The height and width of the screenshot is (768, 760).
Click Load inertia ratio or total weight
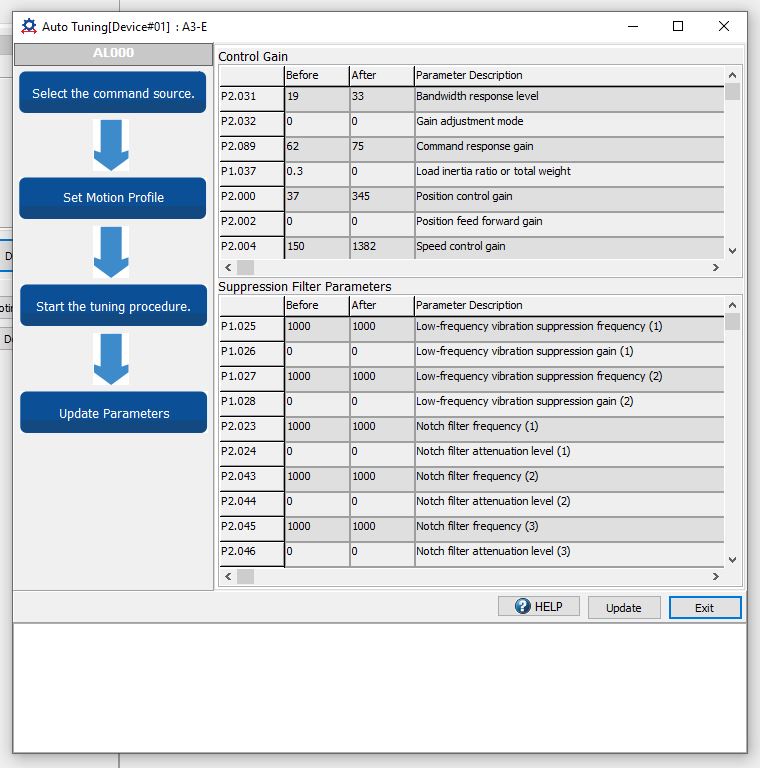pyautogui.click(x=569, y=173)
